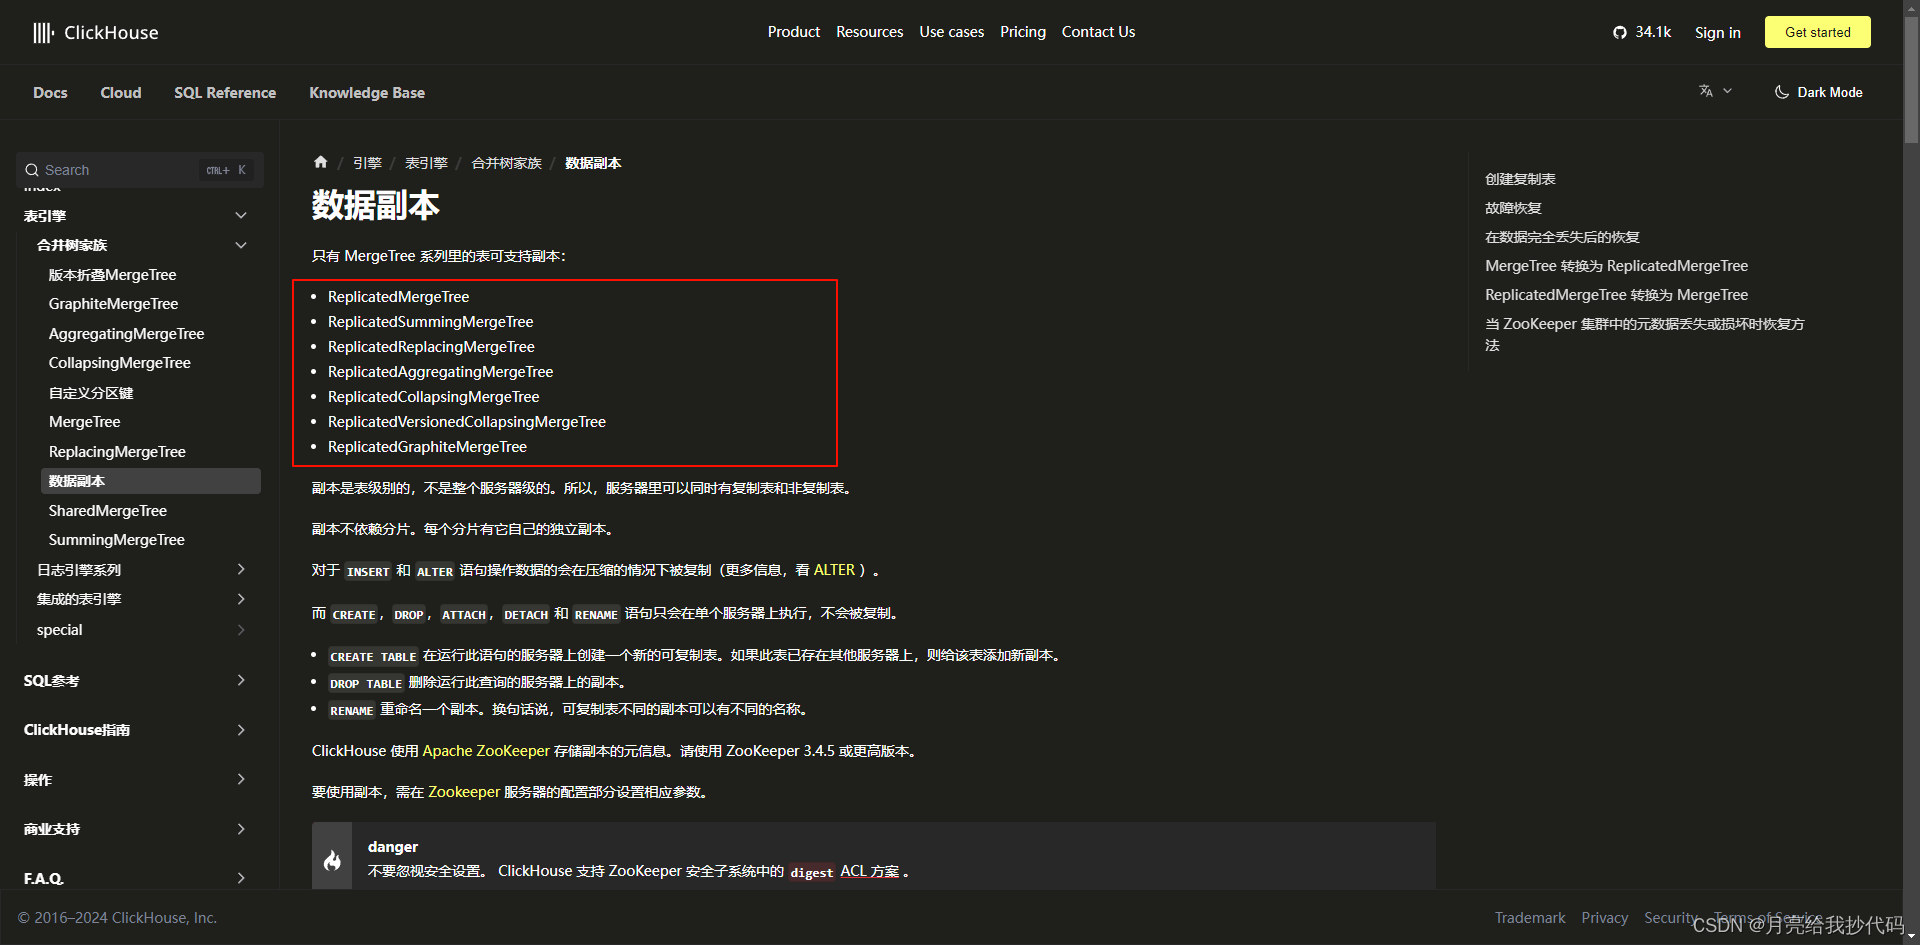Screen dimensions: 1920x945
Task: Open the Privacy footer link
Action: click(x=1604, y=918)
